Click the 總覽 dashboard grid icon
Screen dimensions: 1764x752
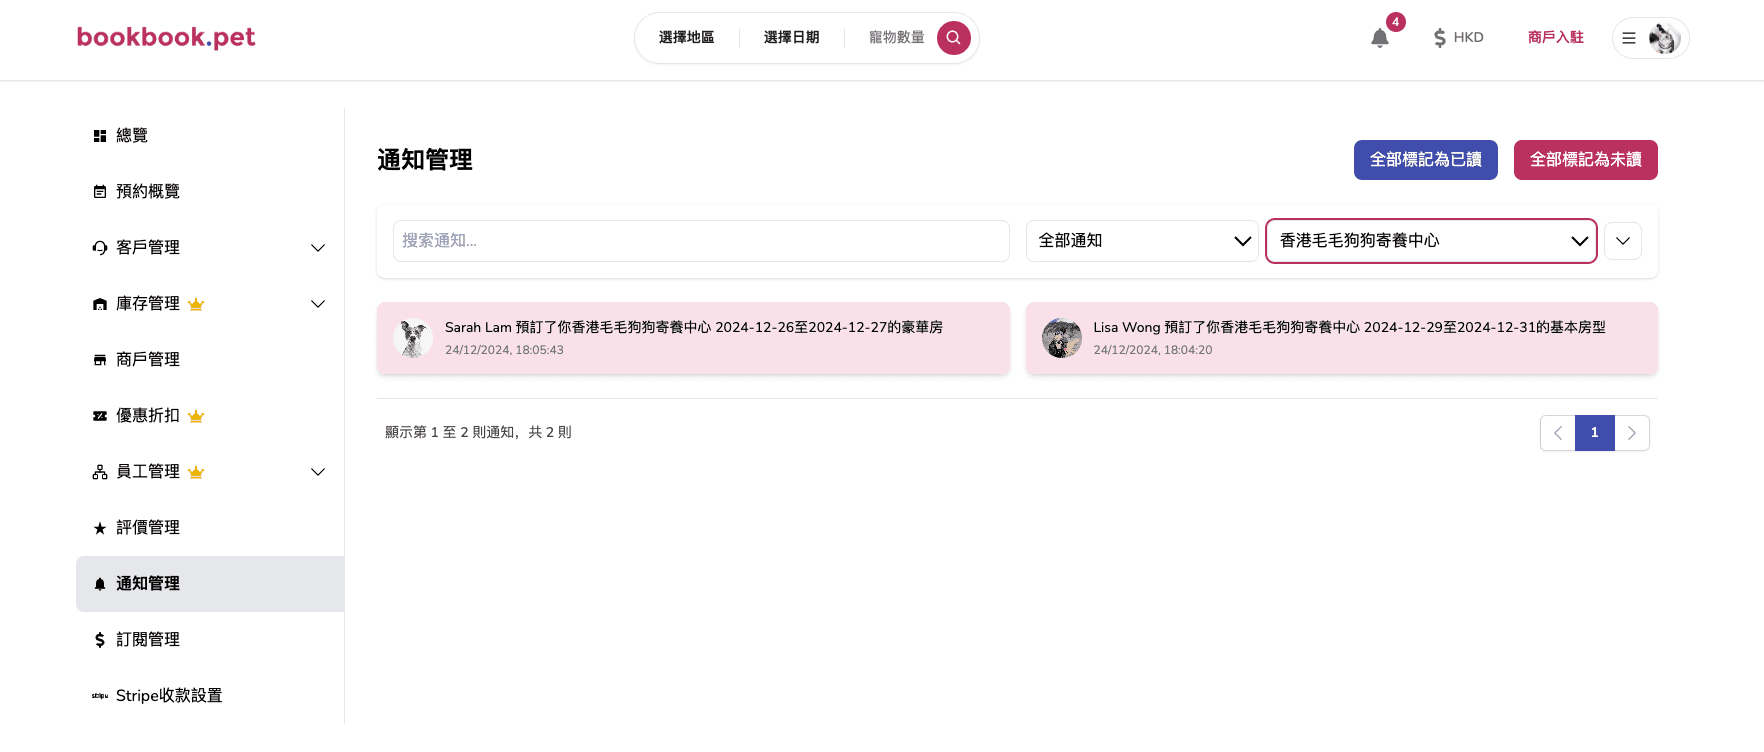point(100,136)
